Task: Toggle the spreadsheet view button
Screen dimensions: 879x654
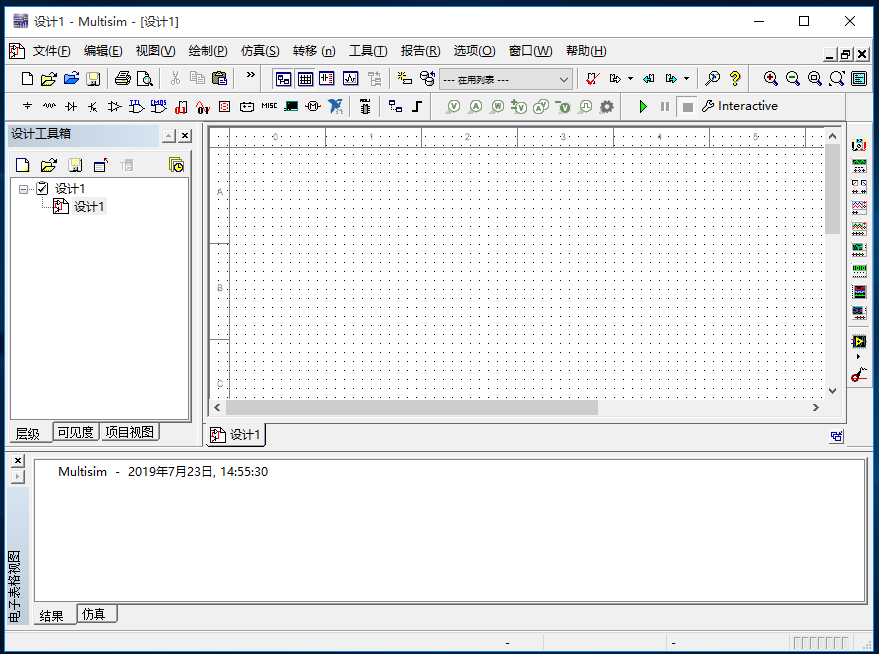Action: point(305,78)
